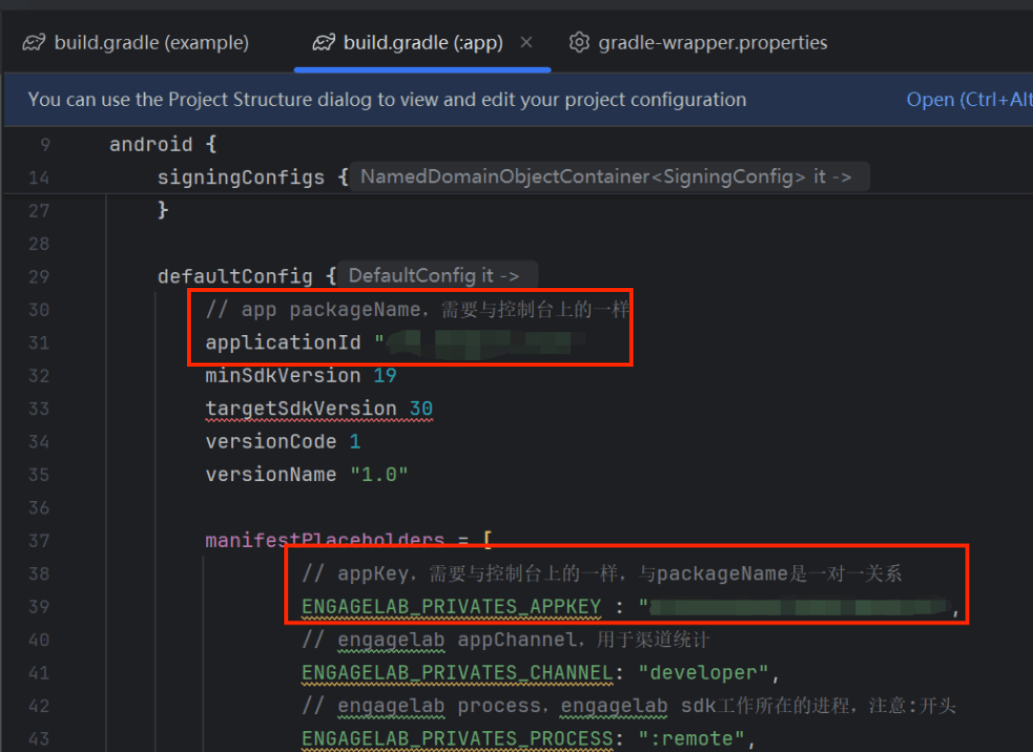
Task: Close the build.gradle (:app) tab
Action: (x=526, y=43)
